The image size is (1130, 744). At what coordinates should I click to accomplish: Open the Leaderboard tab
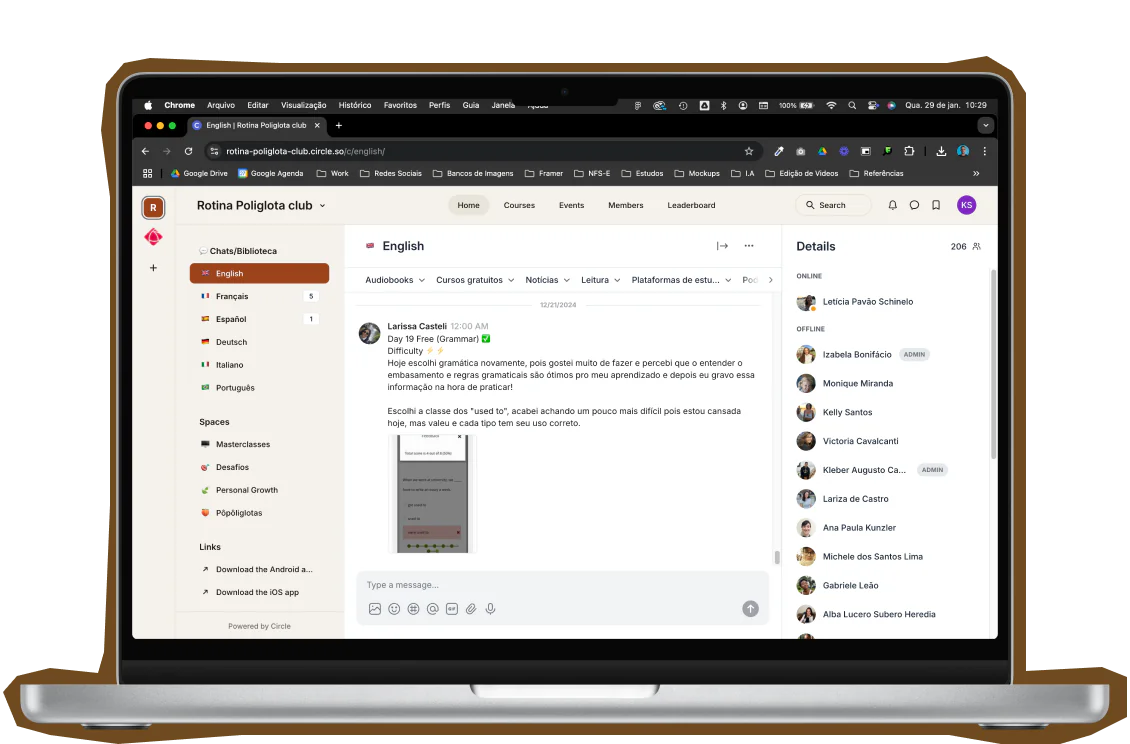click(x=691, y=205)
